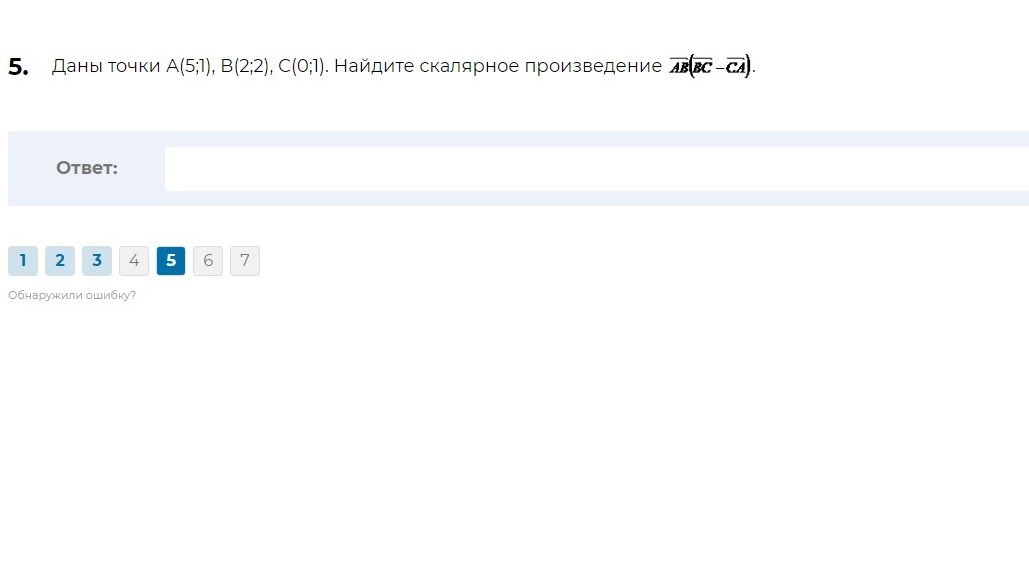Open the 'Обнаружили ошибку?' link
Image resolution: width=1029 pixels, height=579 pixels.
point(72,295)
